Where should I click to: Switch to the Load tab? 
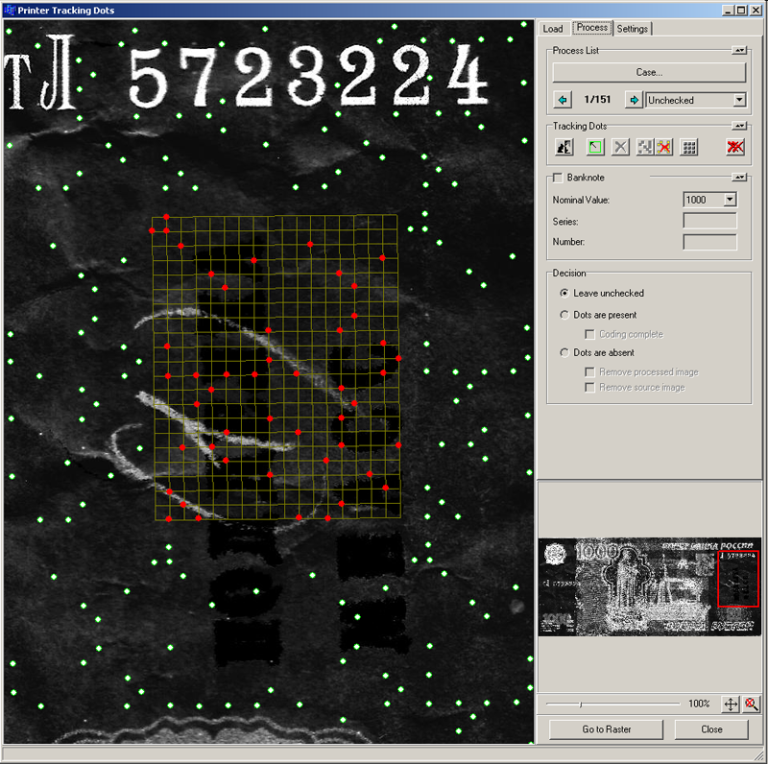[553, 29]
